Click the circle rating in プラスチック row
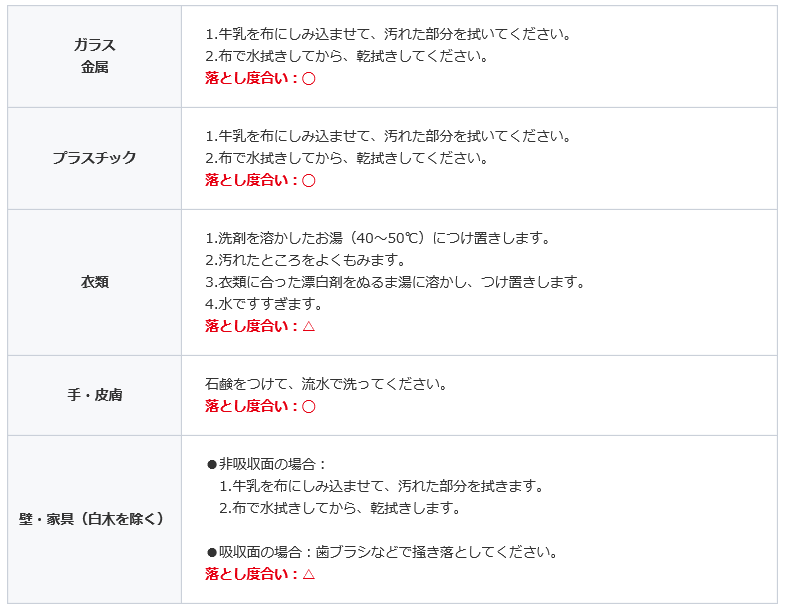This screenshot has height=613, width=786. 309,180
